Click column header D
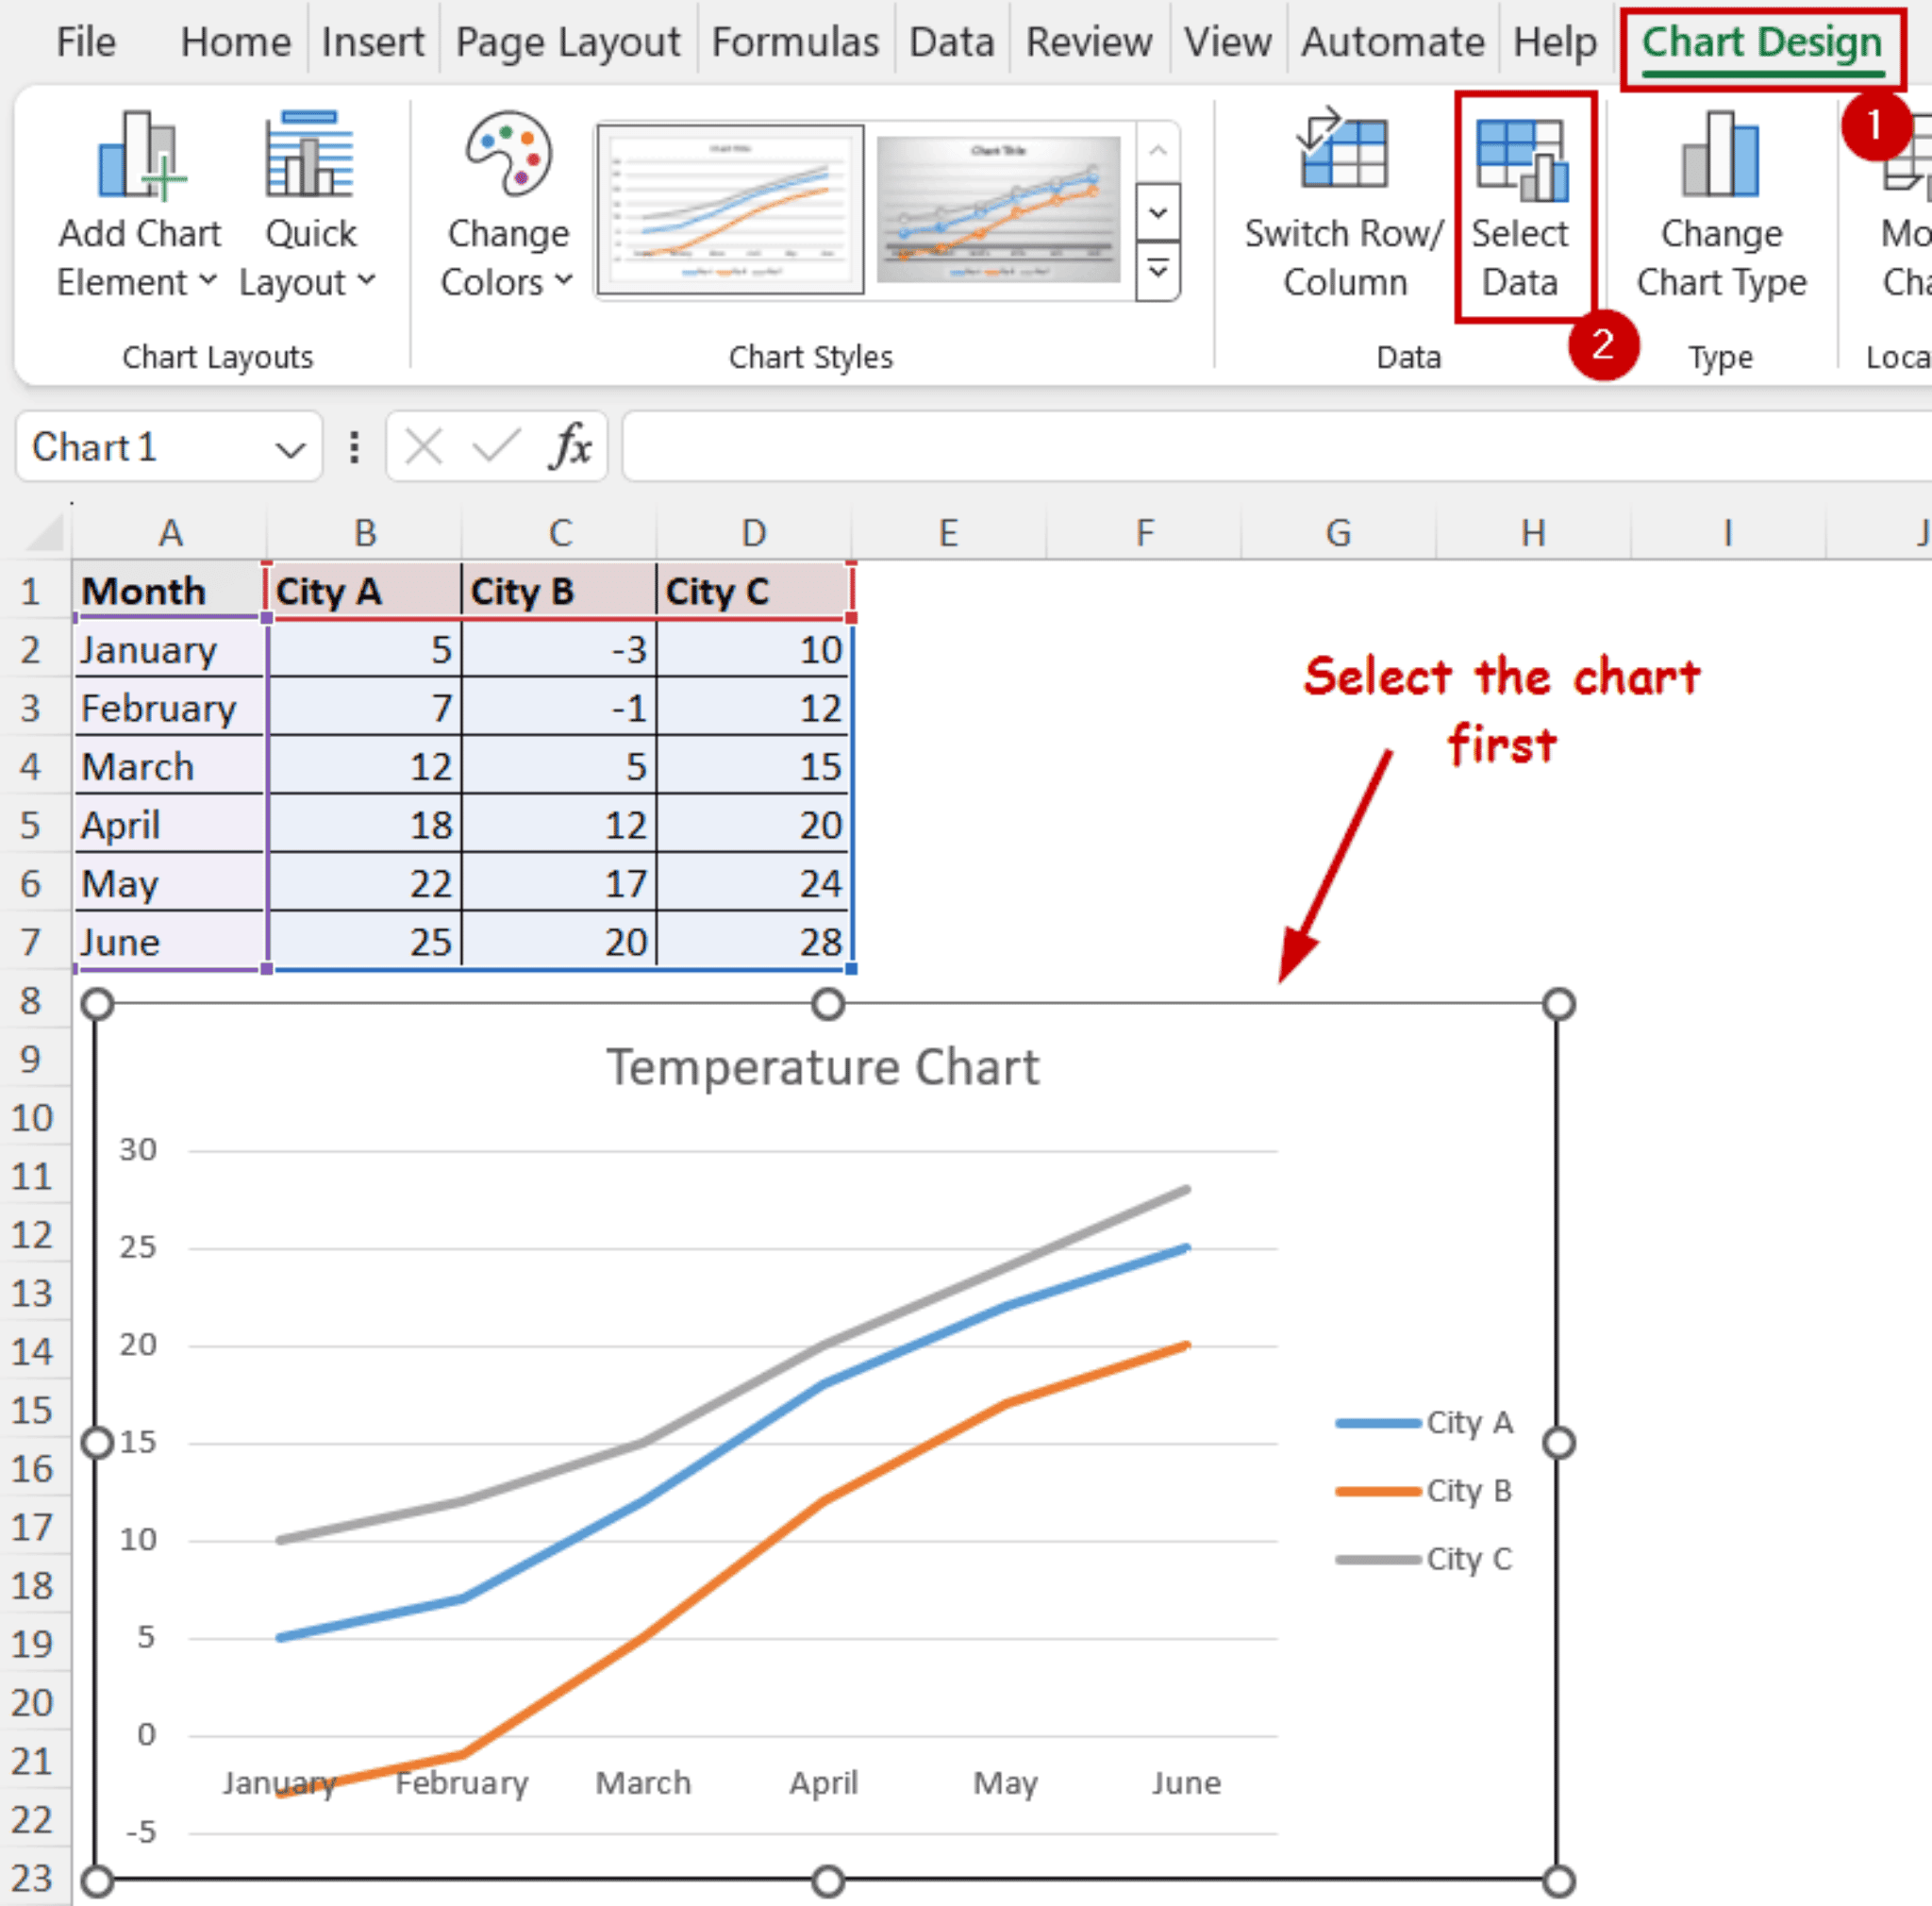1932x1906 pixels. point(753,532)
